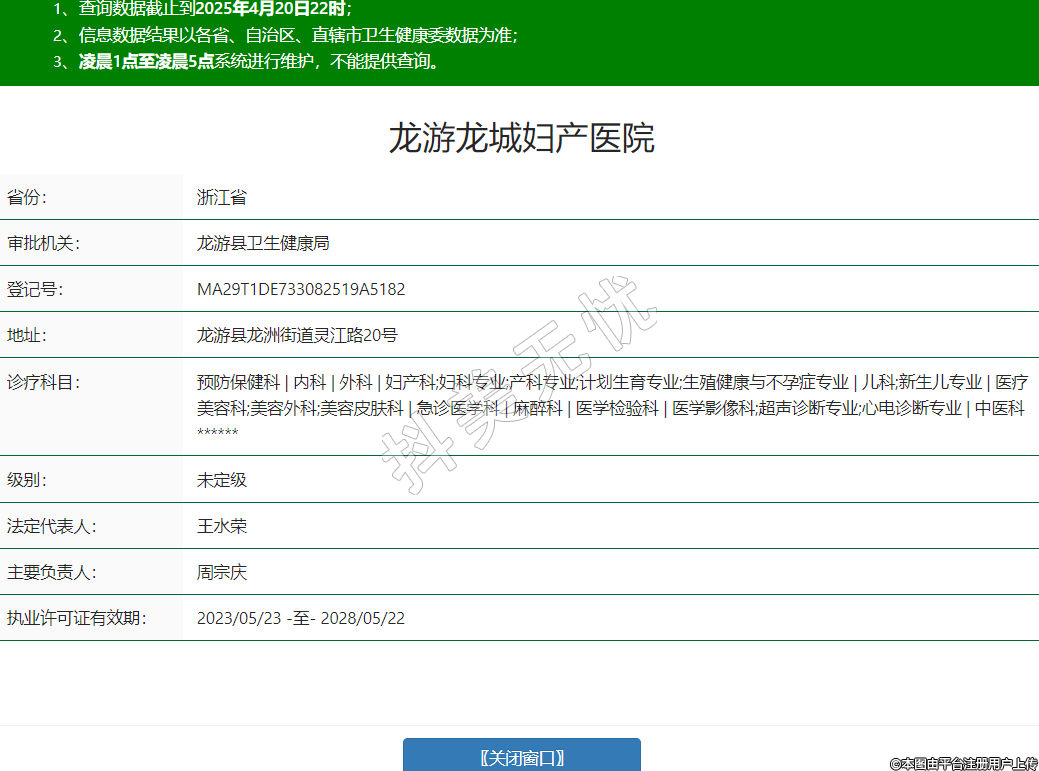Select the 登记号 row label
The width and height of the screenshot is (1039, 771).
[35, 289]
